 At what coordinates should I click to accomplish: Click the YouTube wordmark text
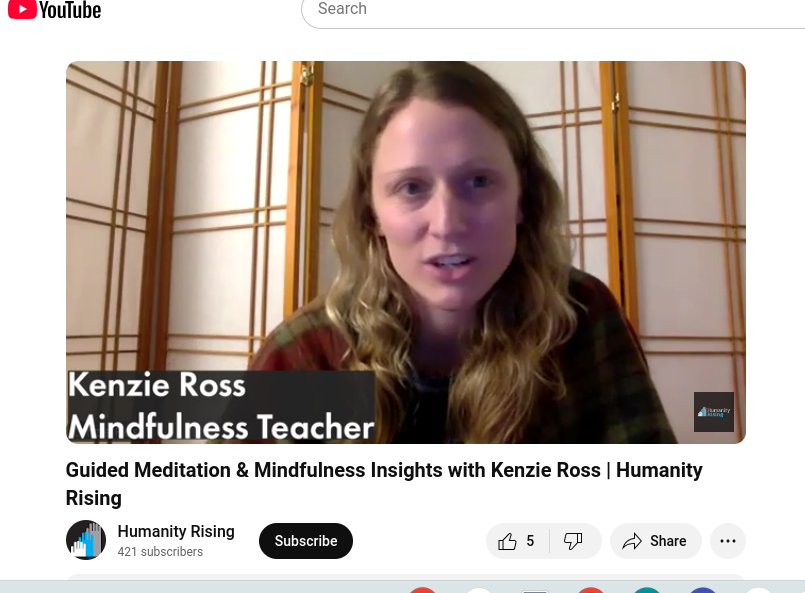[70, 10]
